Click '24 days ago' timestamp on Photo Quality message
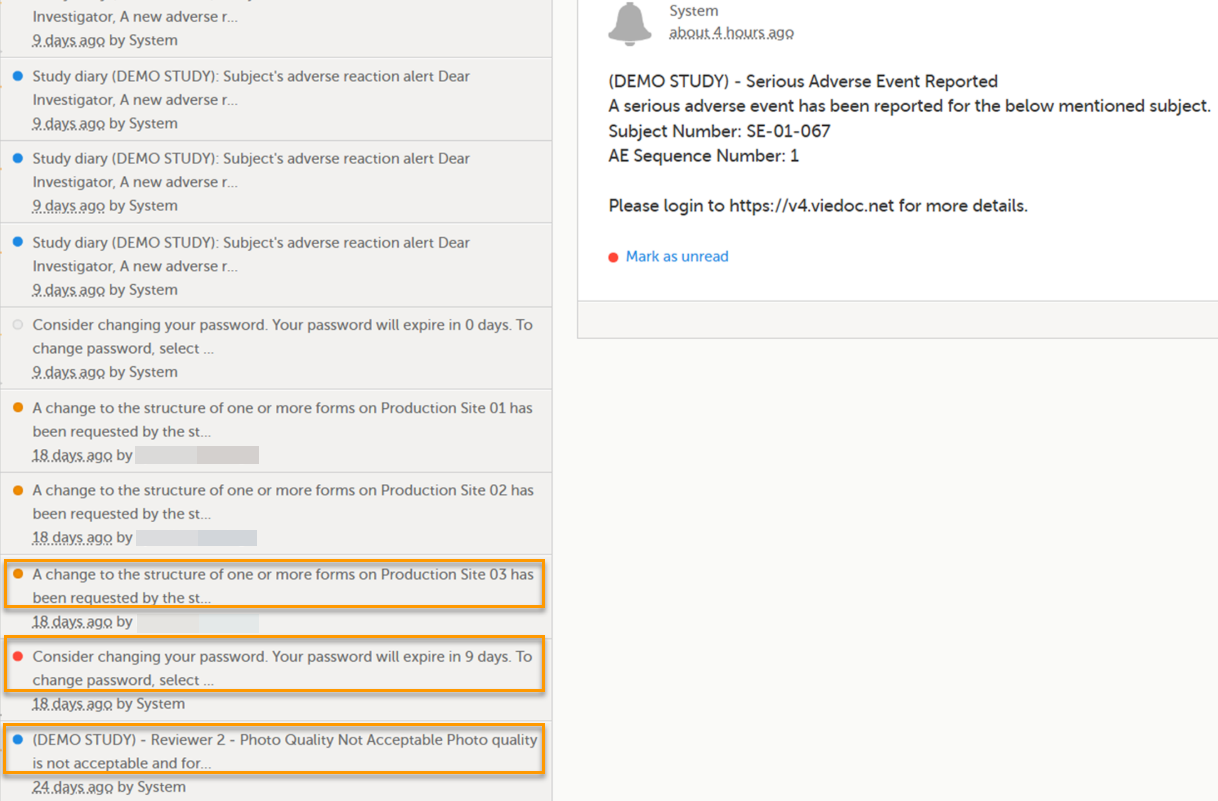 (x=72, y=787)
